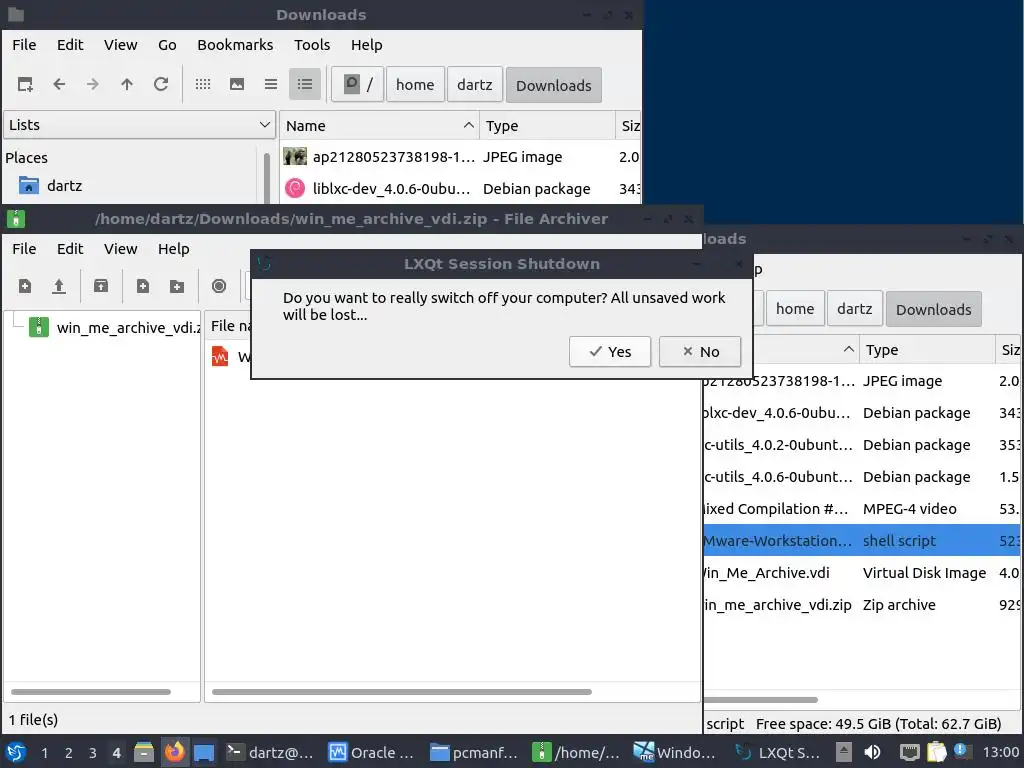Confirm shutdown with Yes button
Viewport: 1024px width, 768px height.
coord(610,351)
